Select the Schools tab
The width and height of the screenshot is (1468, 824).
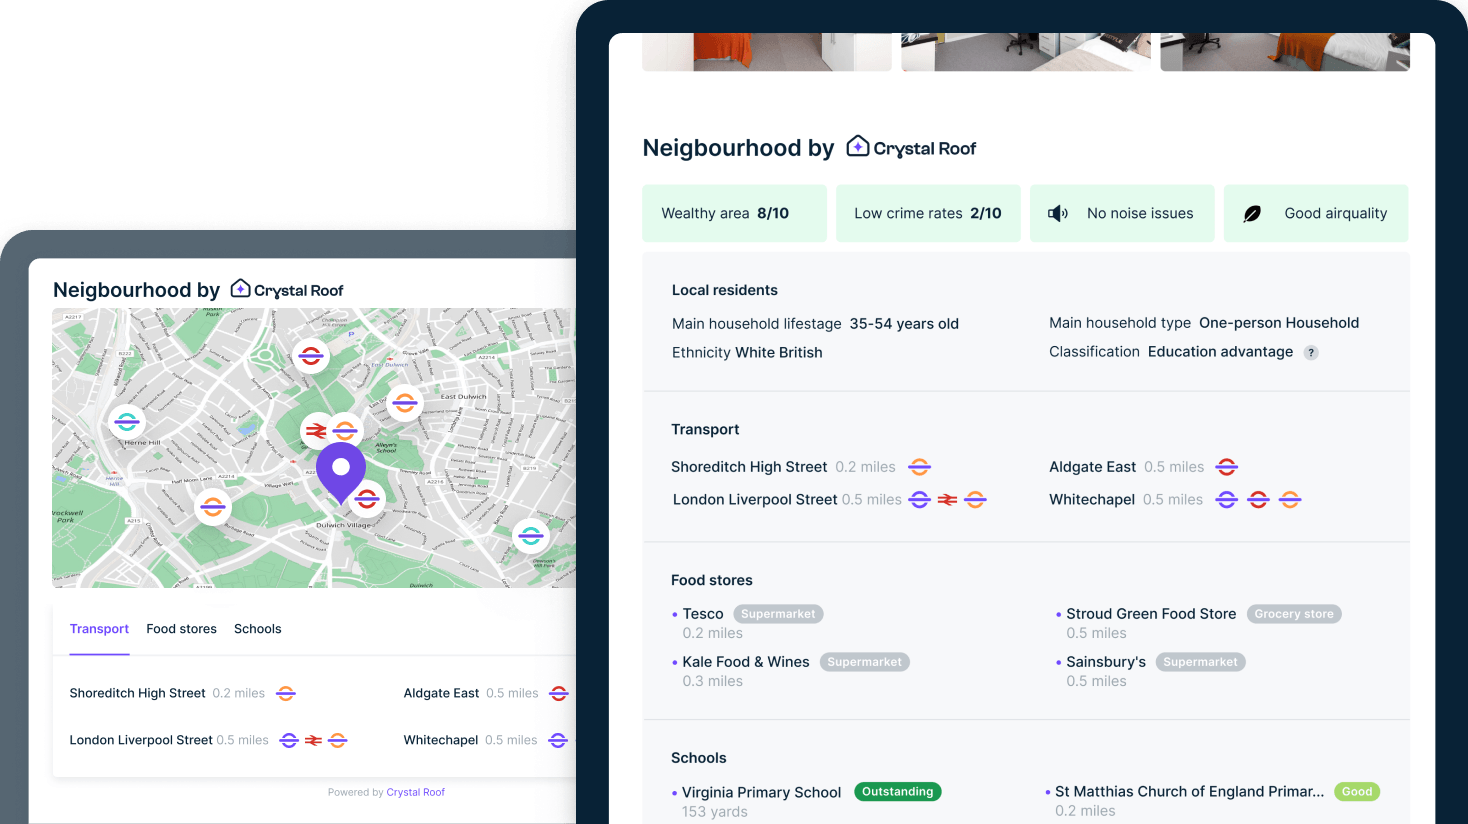point(257,629)
